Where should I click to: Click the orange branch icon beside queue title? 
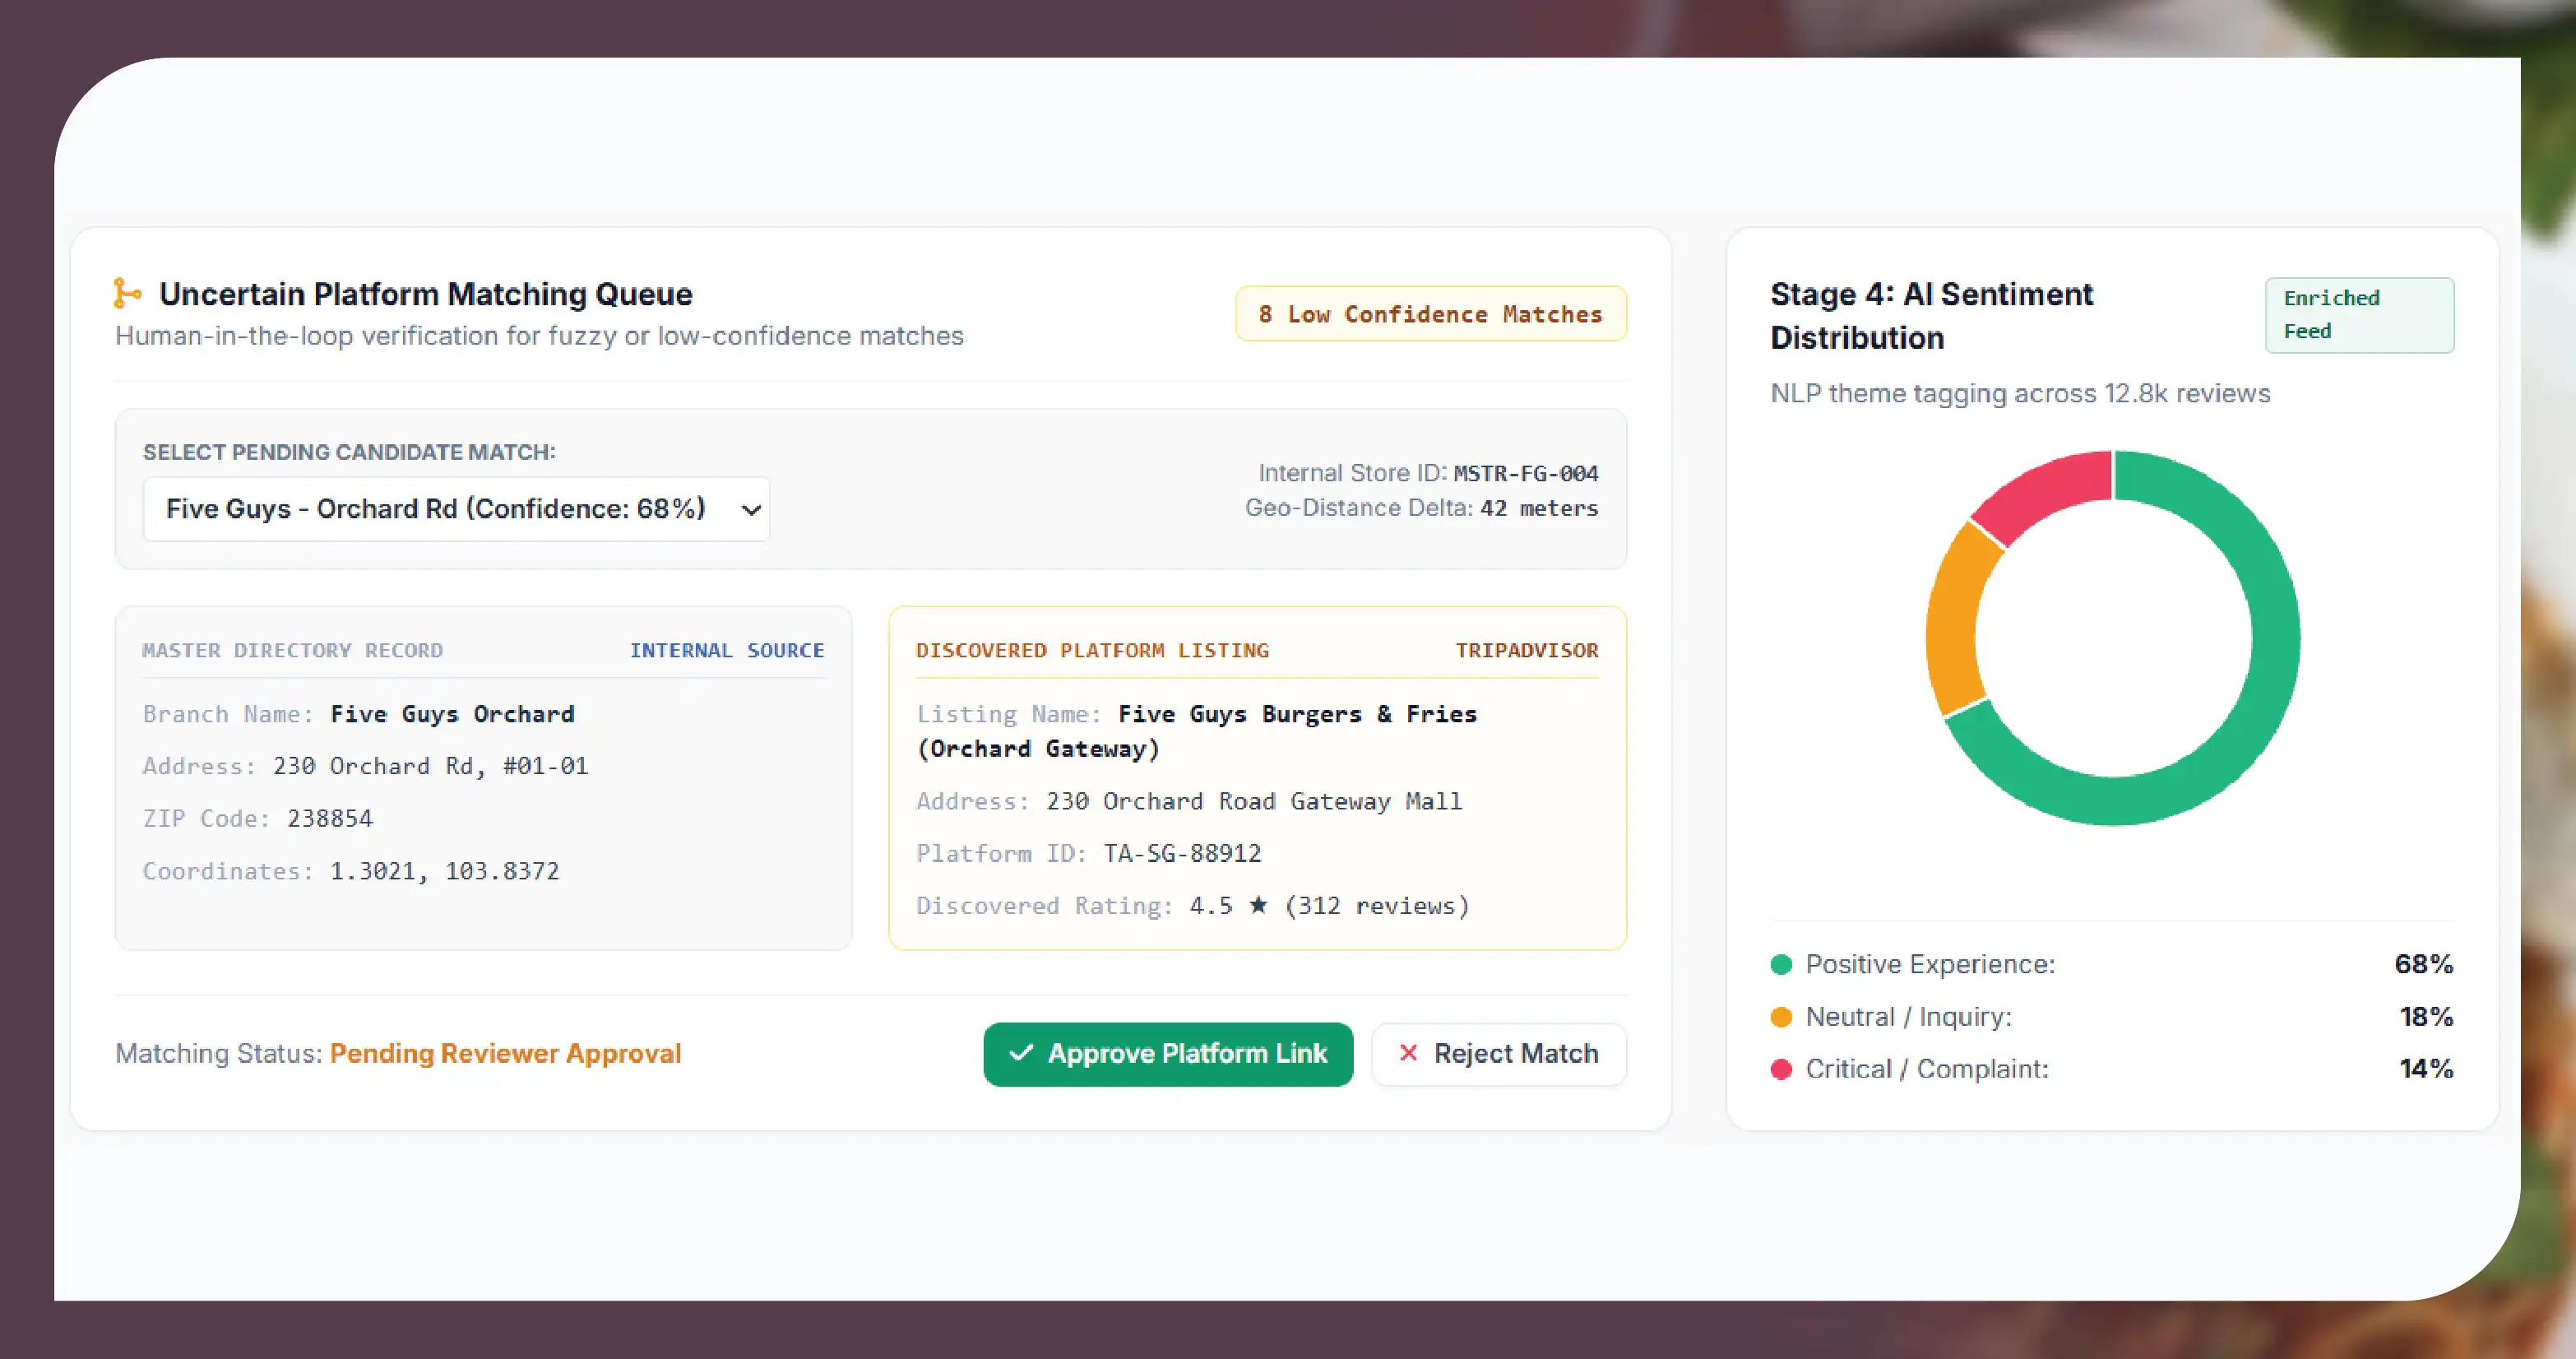tap(127, 293)
